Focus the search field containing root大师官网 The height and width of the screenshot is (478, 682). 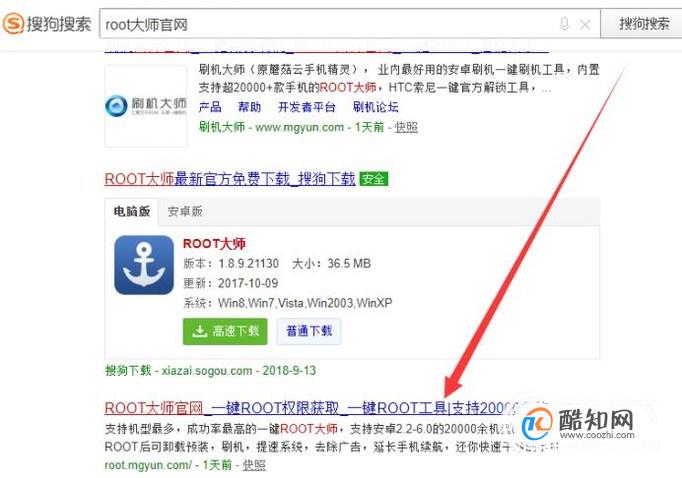click(349, 24)
